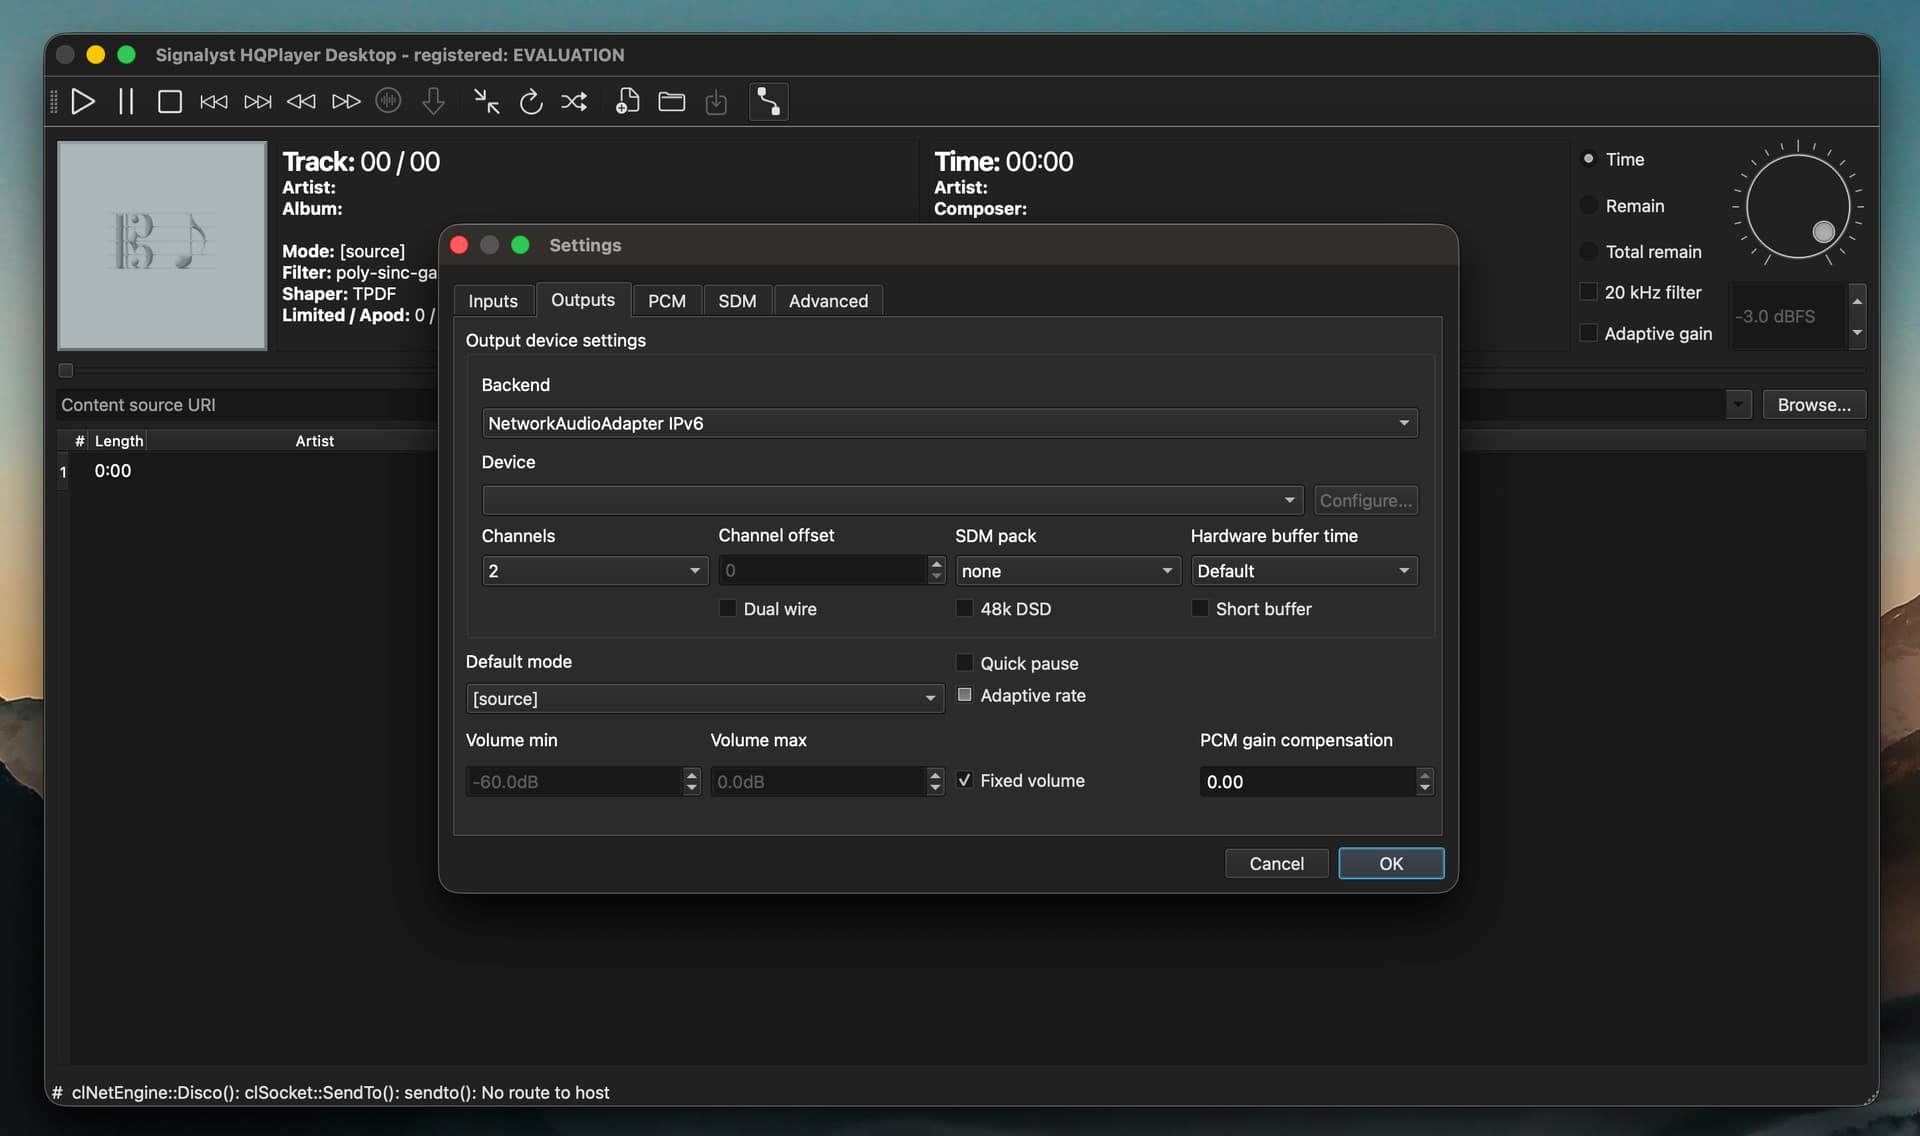Open the Default mode dropdown
Screen dimensions: 1920x1136
tap(704, 698)
